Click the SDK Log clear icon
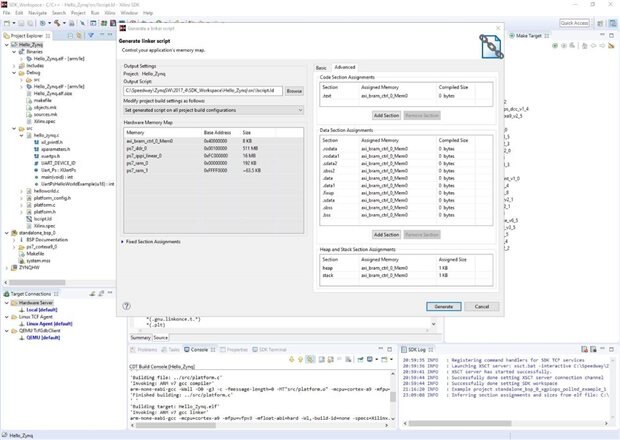Viewport: 620px width, 440px height. tap(584, 349)
